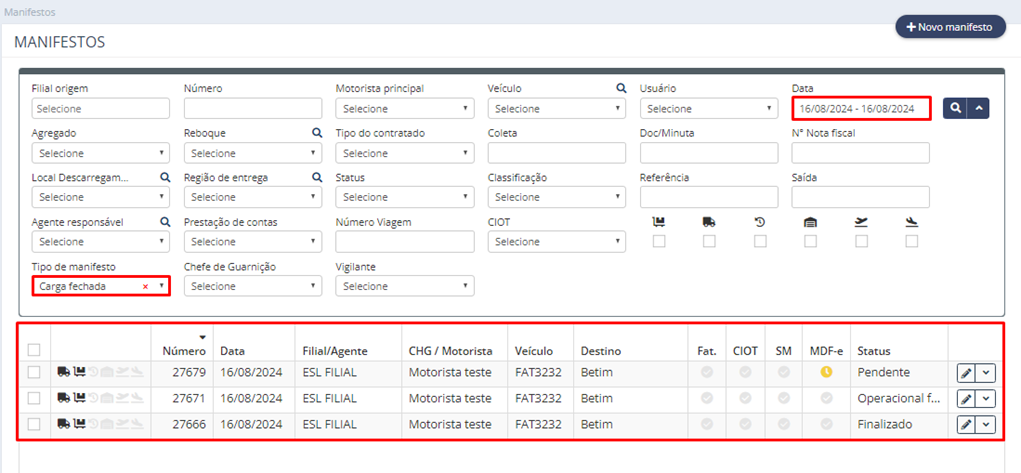Select the checkbox for manifest 27671
The width and height of the screenshot is (1021, 473).
pos(34,398)
